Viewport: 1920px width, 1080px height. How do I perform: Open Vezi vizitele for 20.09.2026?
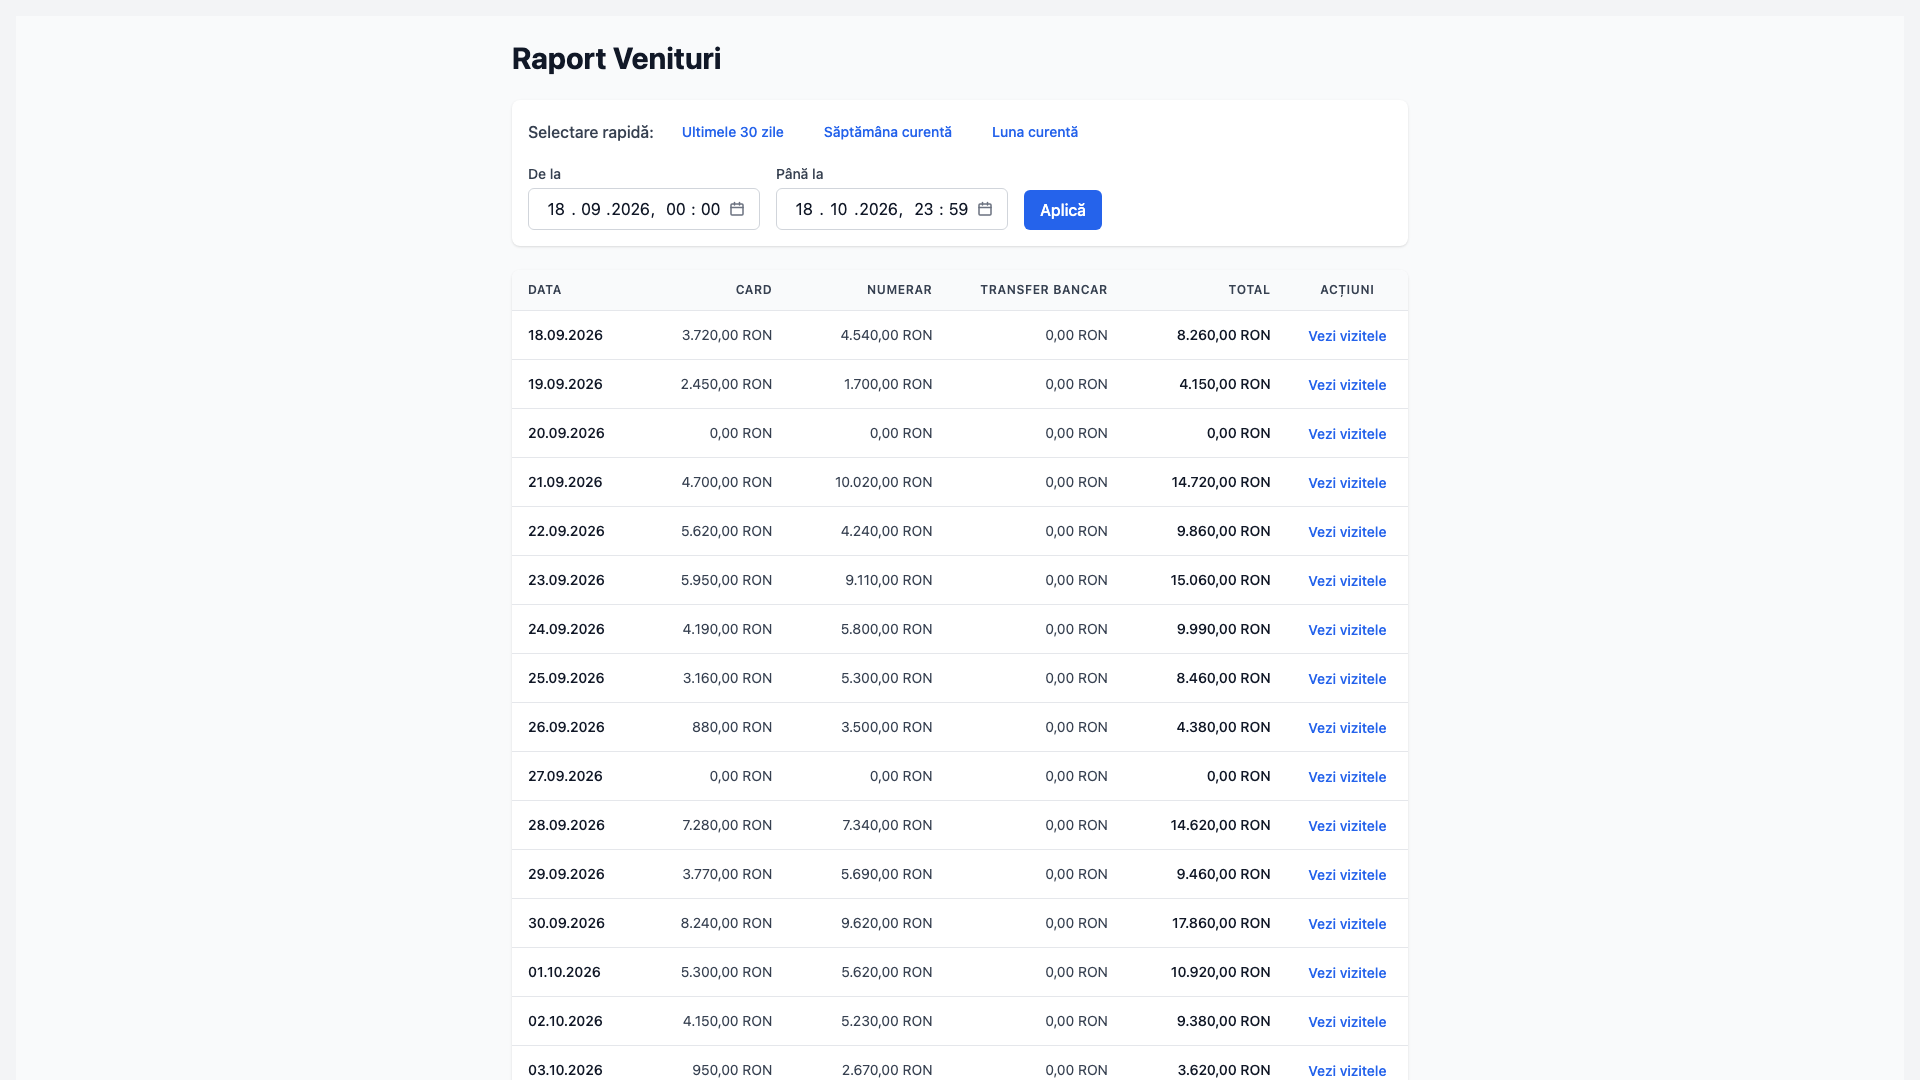click(1347, 434)
